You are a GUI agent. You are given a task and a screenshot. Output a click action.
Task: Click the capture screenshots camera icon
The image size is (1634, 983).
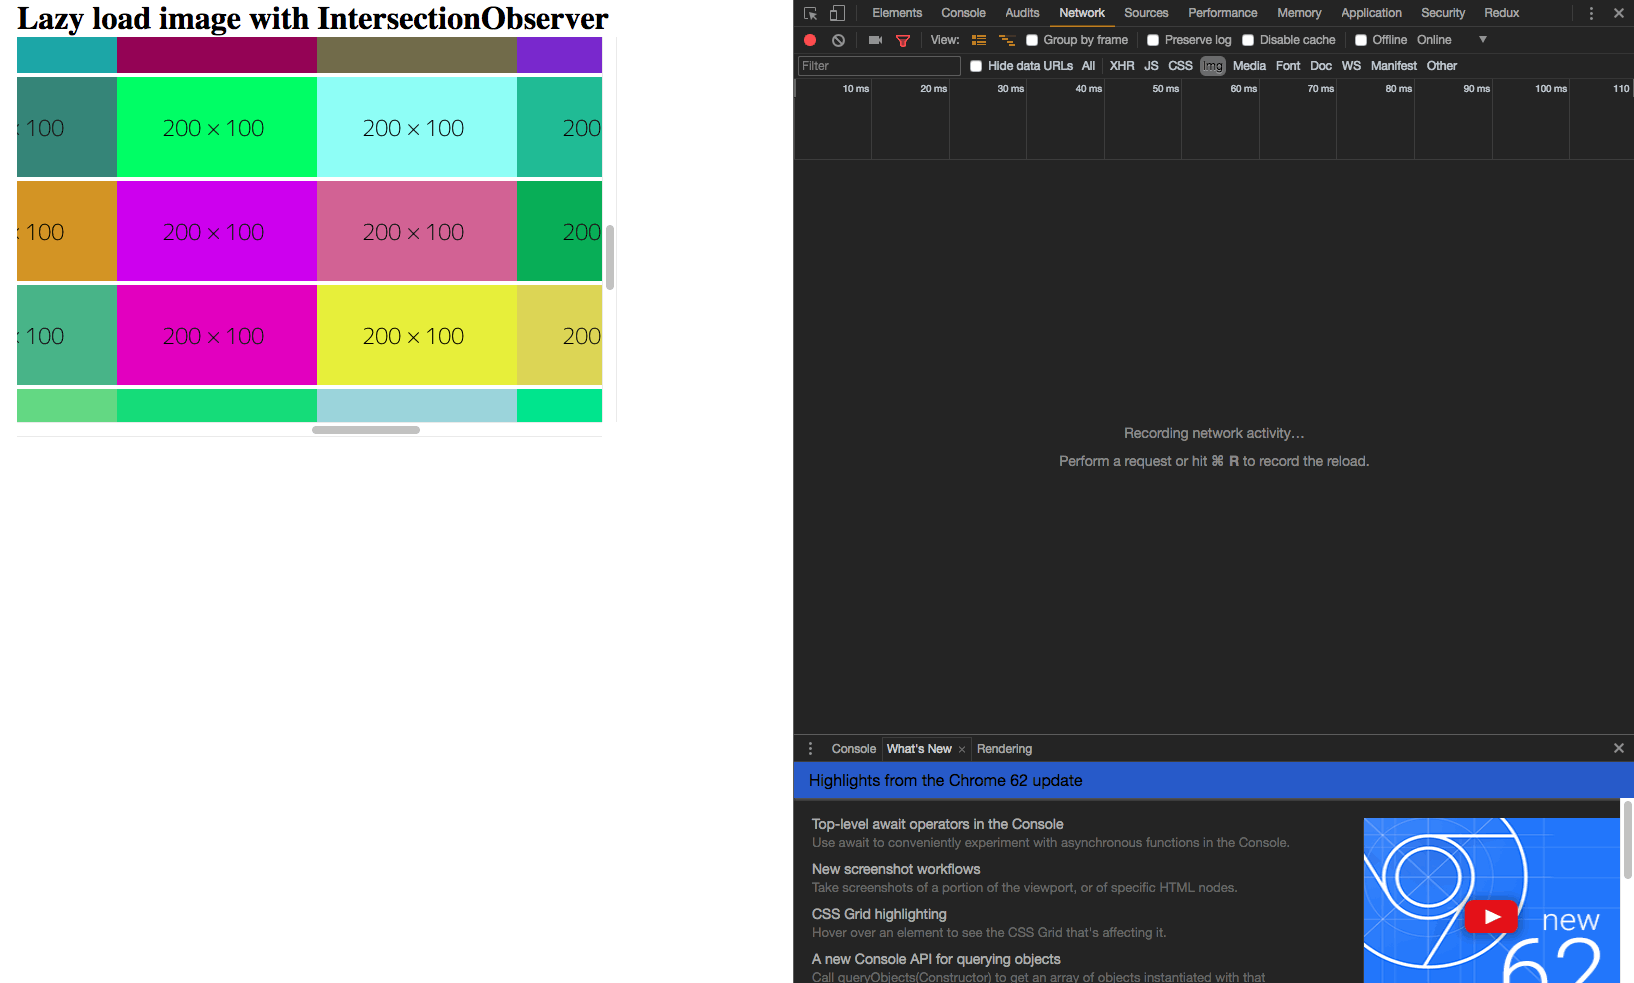(x=875, y=40)
